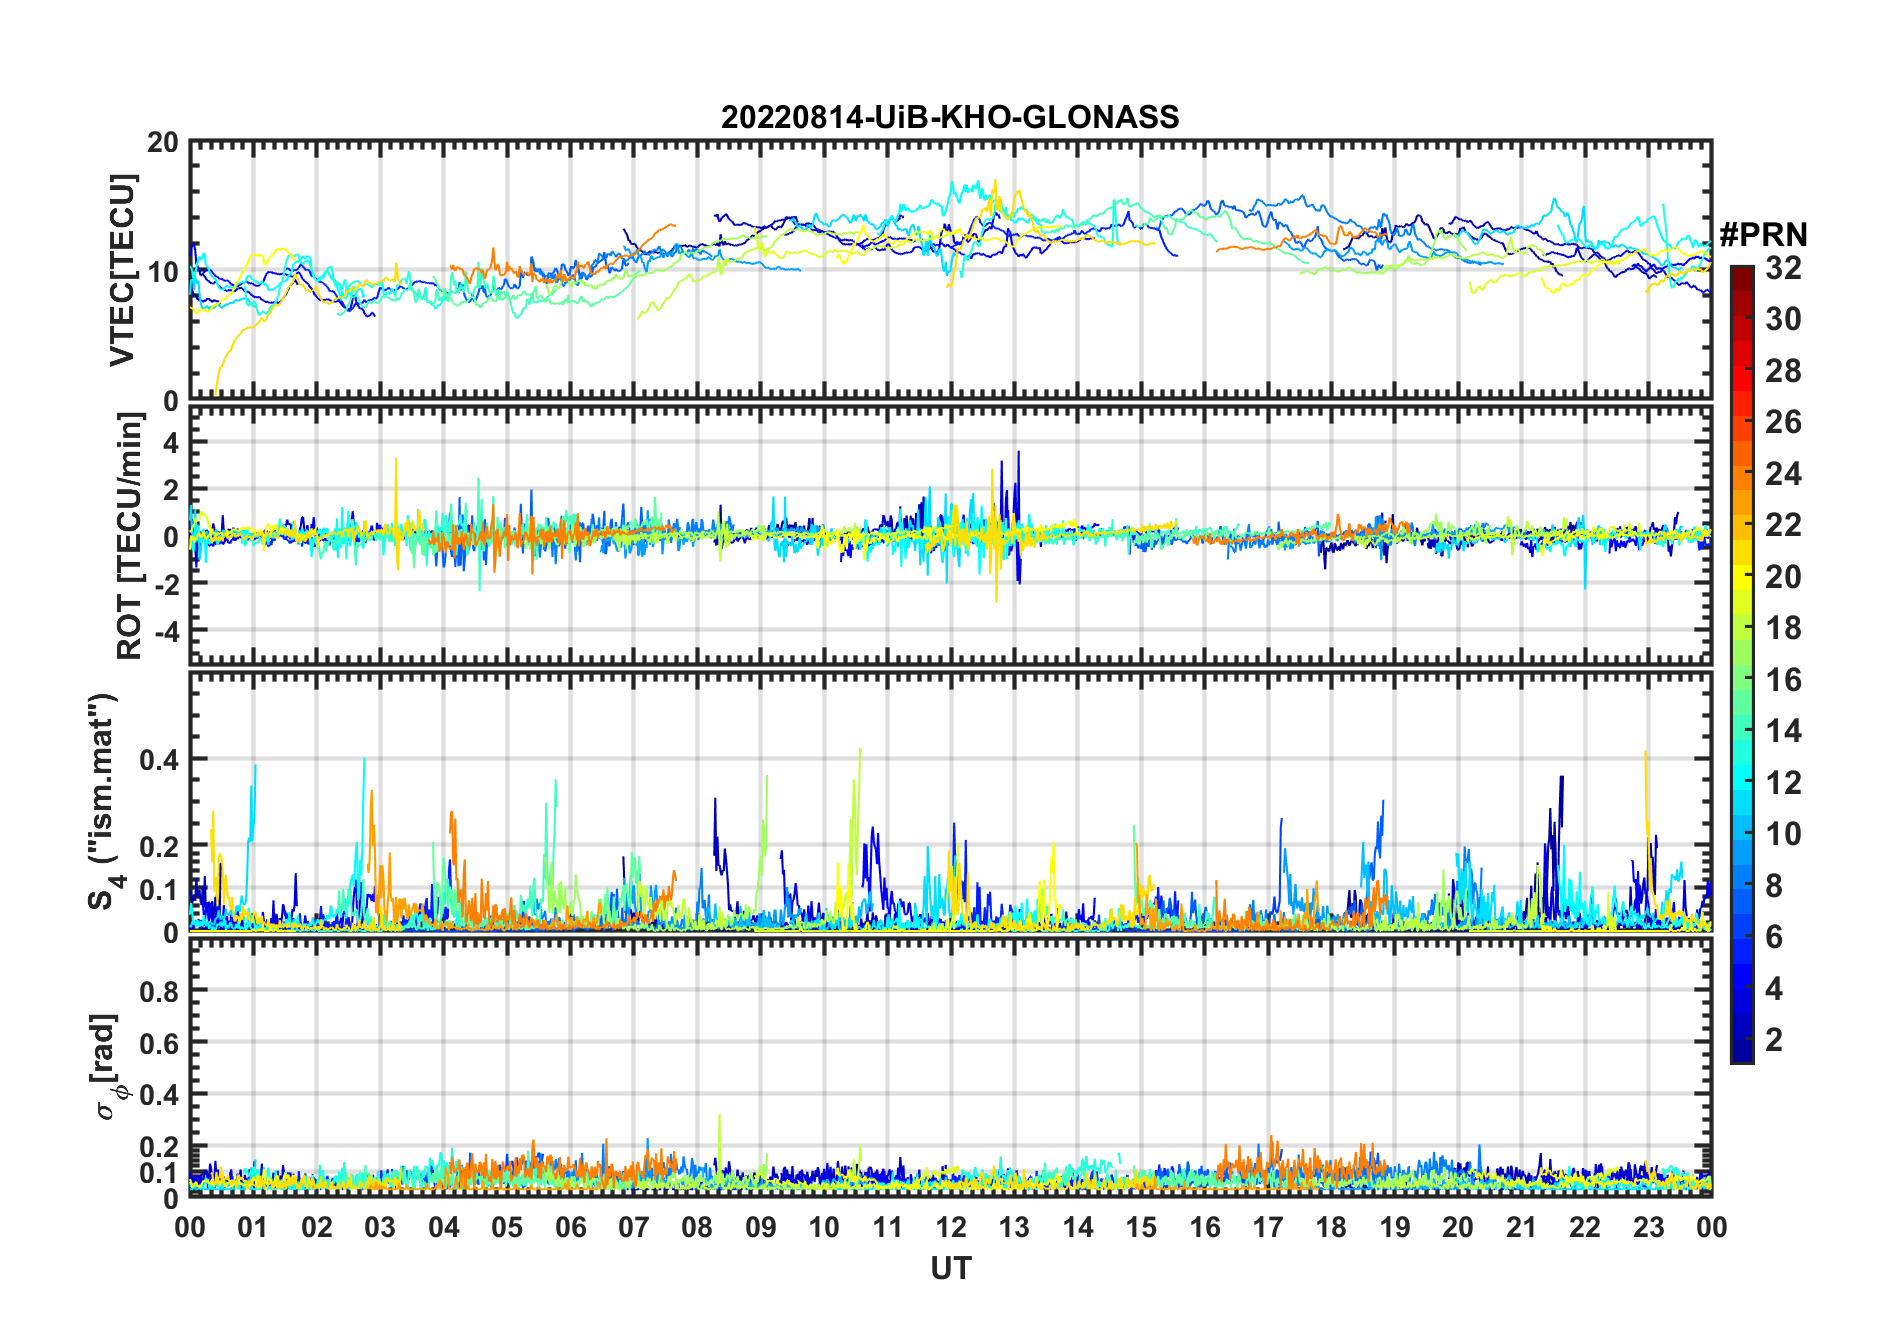Click the orange band near PRN 24
This screenshot has height=1330, width=1902.
(x=1741, y=473)
